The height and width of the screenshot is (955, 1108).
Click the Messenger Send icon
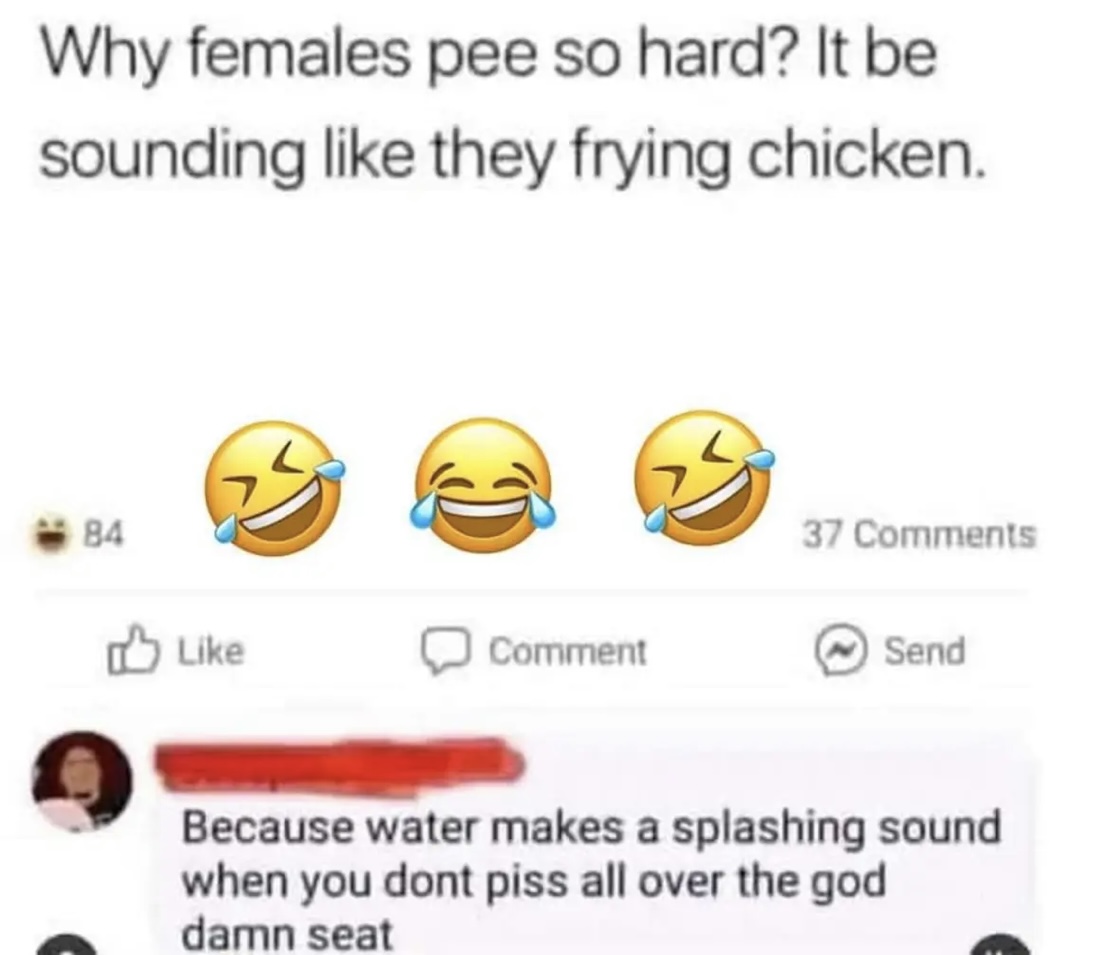click(x=839, y=651)
